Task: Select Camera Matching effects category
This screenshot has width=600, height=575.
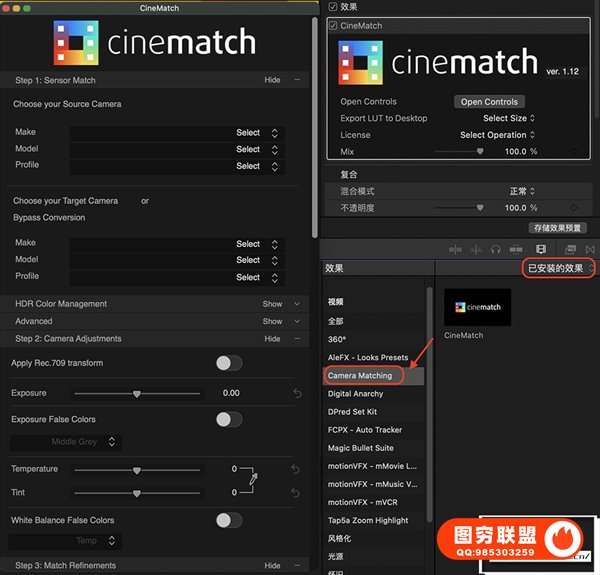Action: [x=361, y=376]
